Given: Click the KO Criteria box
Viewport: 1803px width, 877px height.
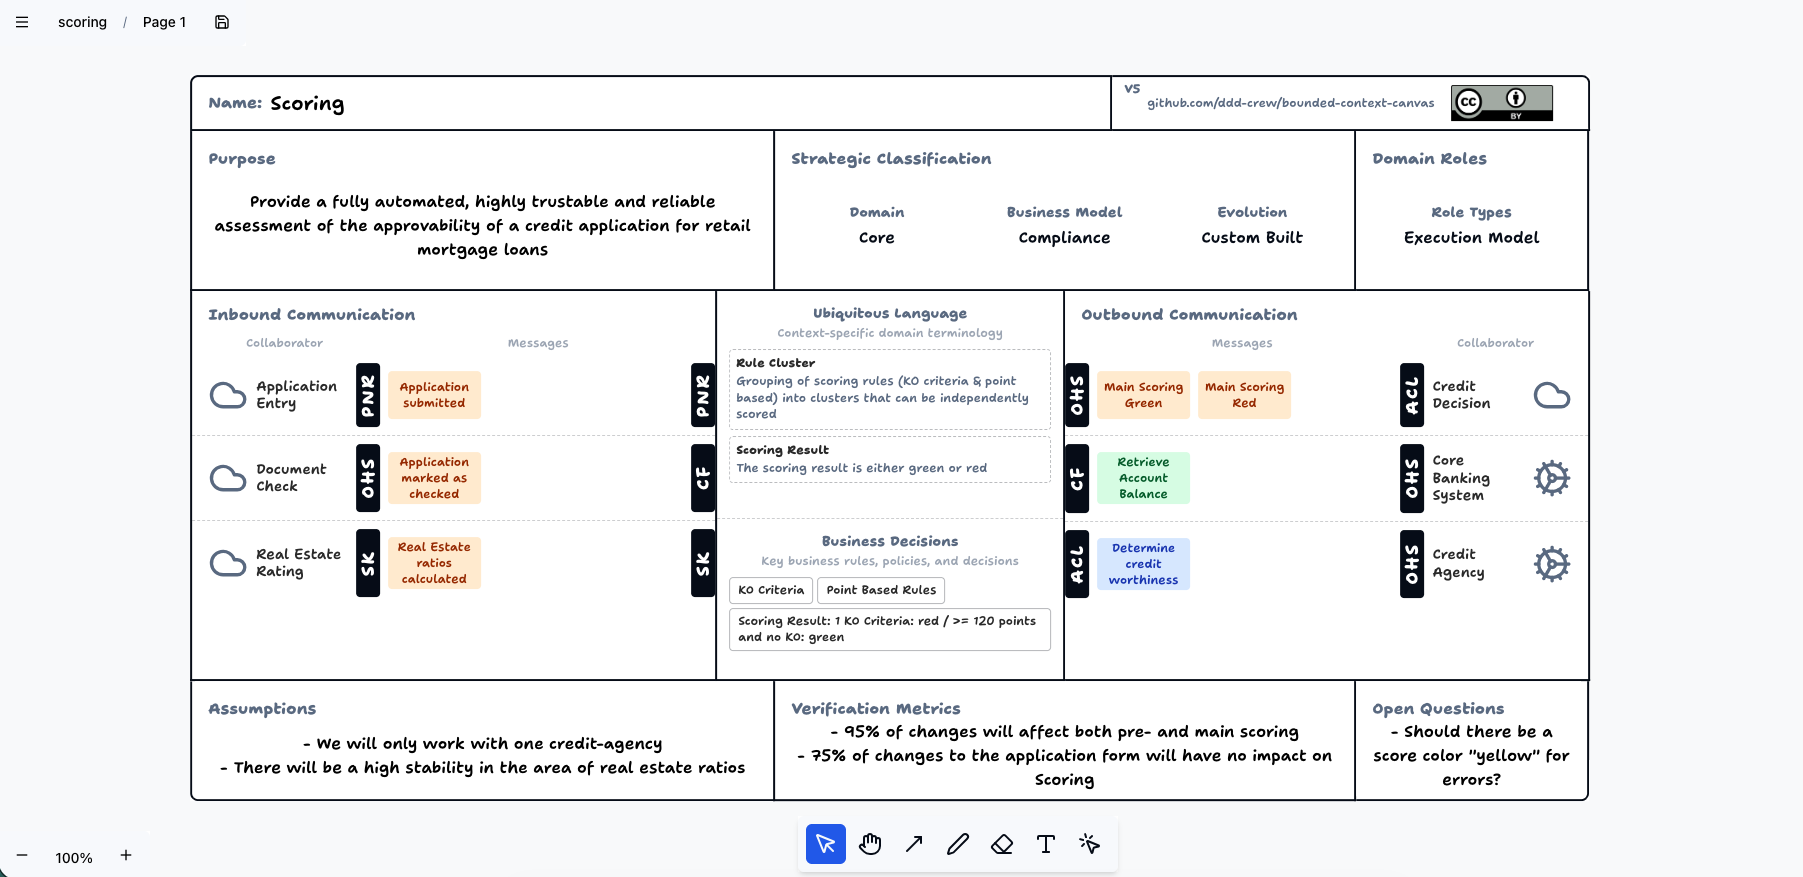Looking at the screenshot, I should [771, 590].
